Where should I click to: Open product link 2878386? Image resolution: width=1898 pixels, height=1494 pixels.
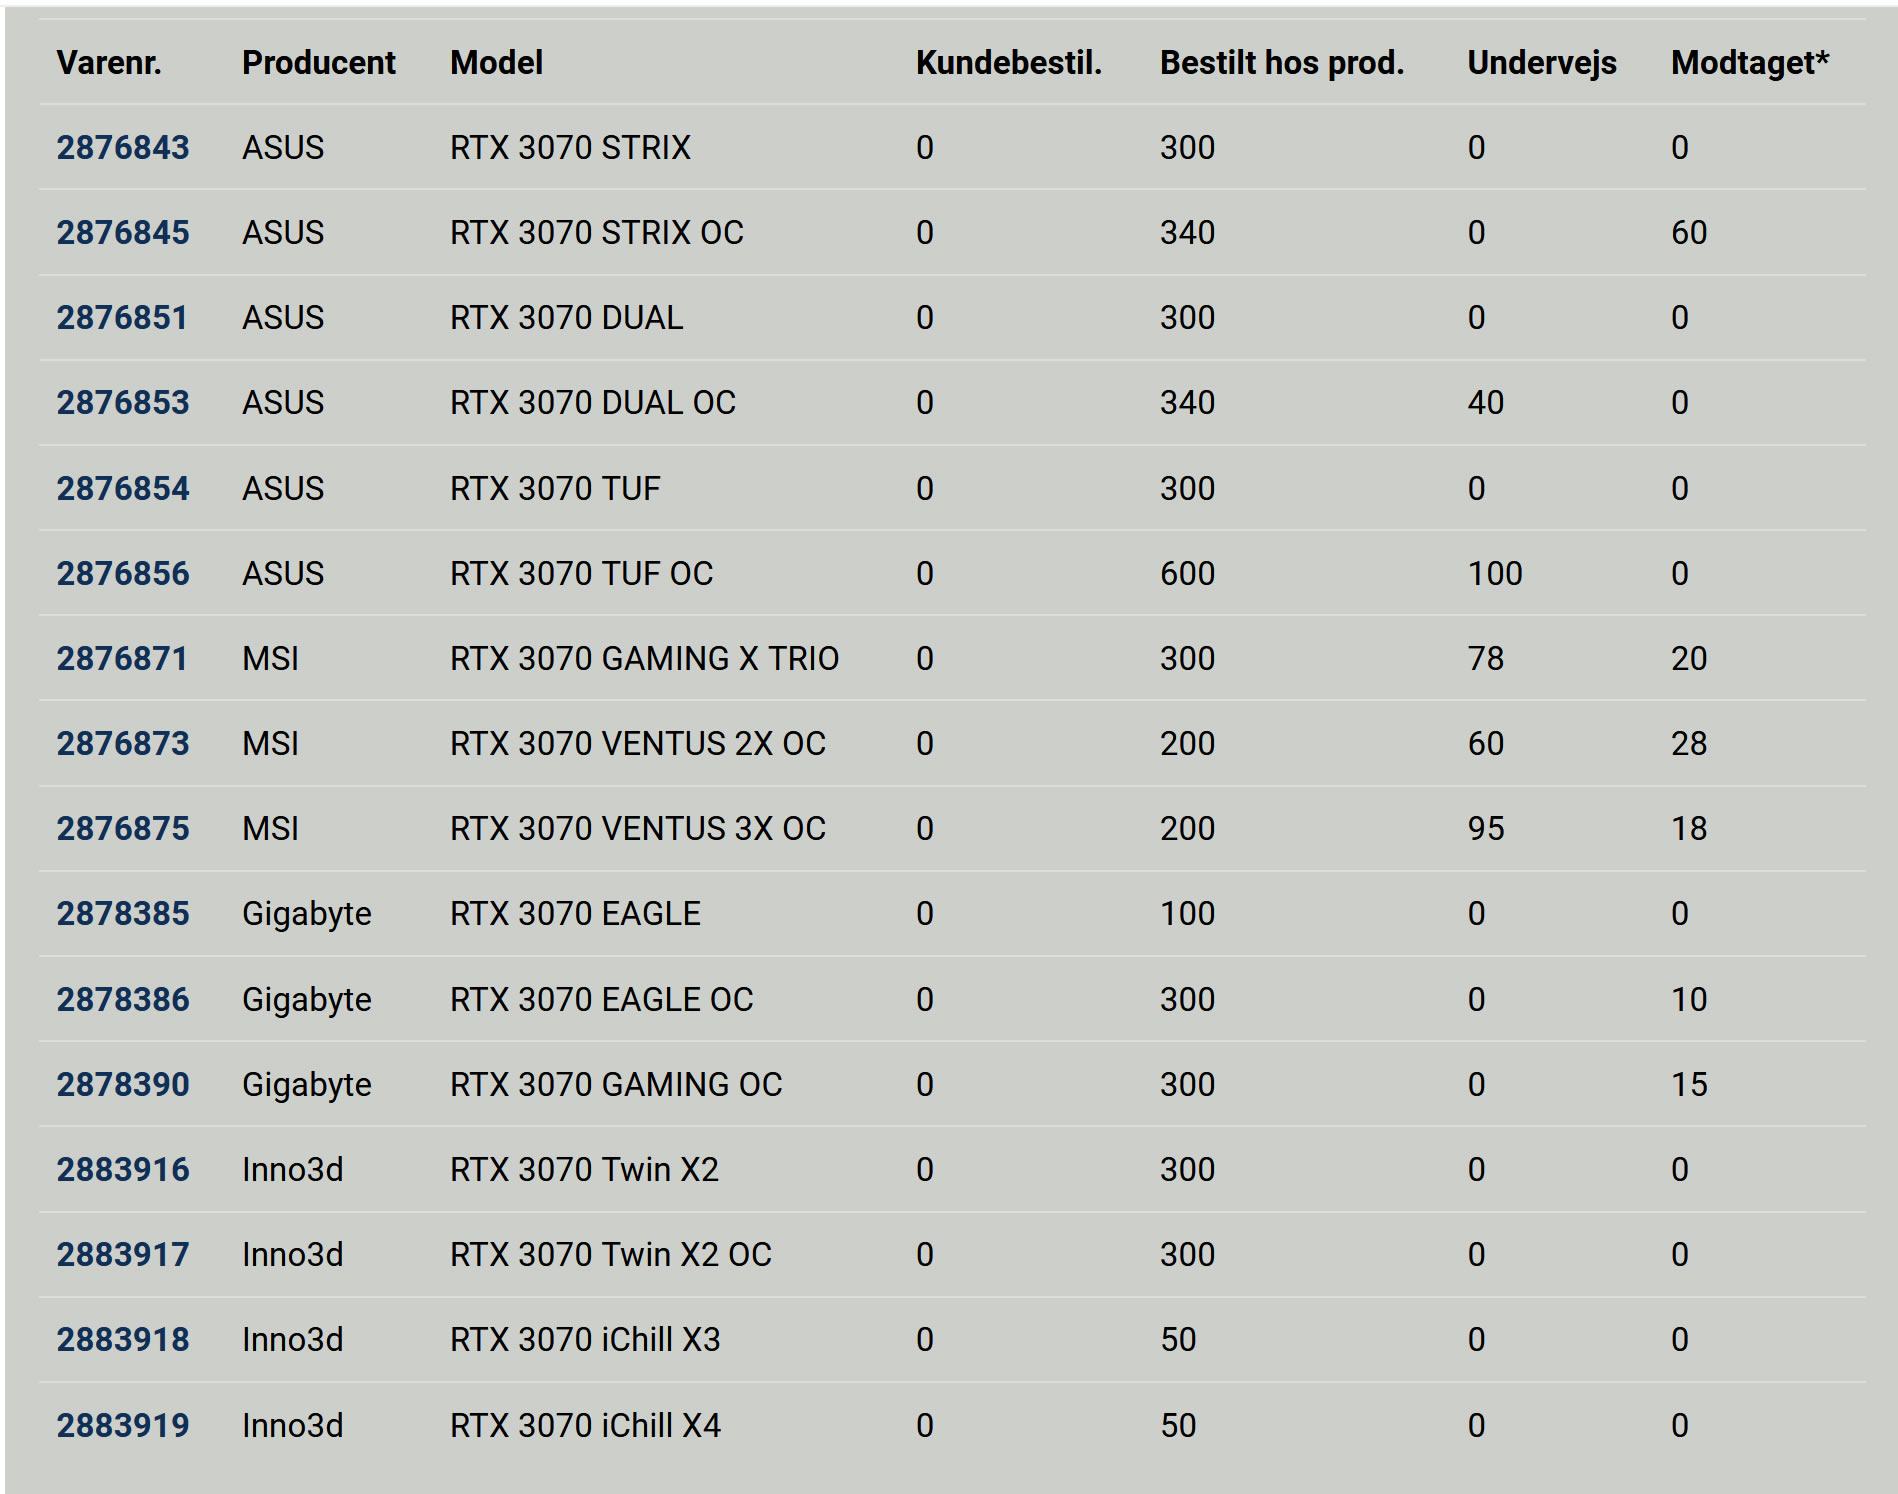pos(122,1000)
